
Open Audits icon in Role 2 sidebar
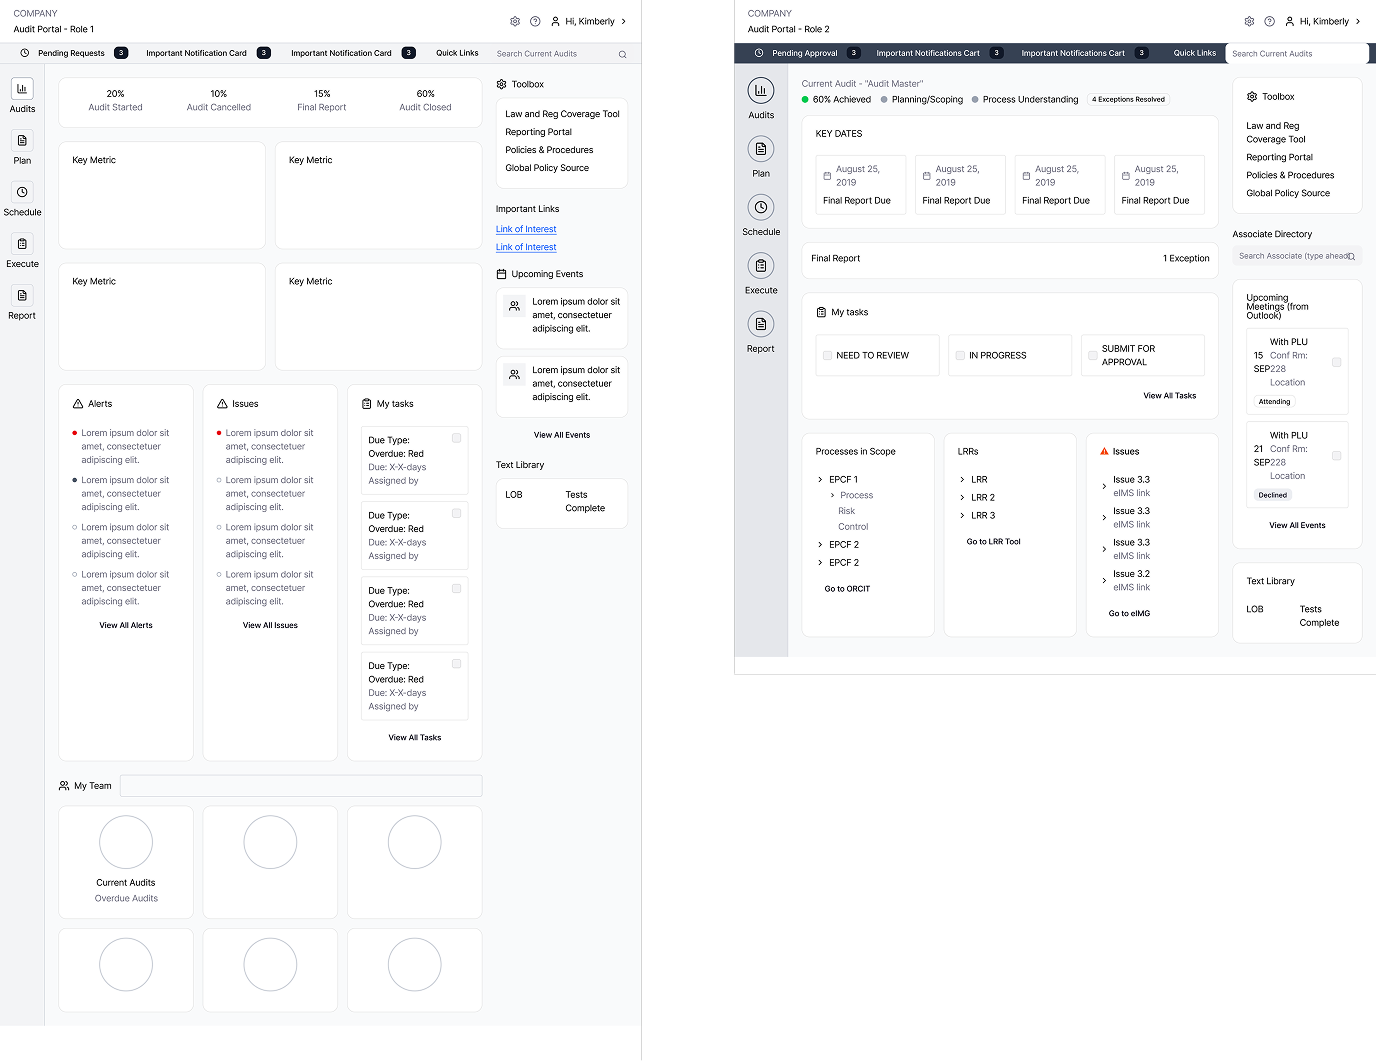(761, 91)
